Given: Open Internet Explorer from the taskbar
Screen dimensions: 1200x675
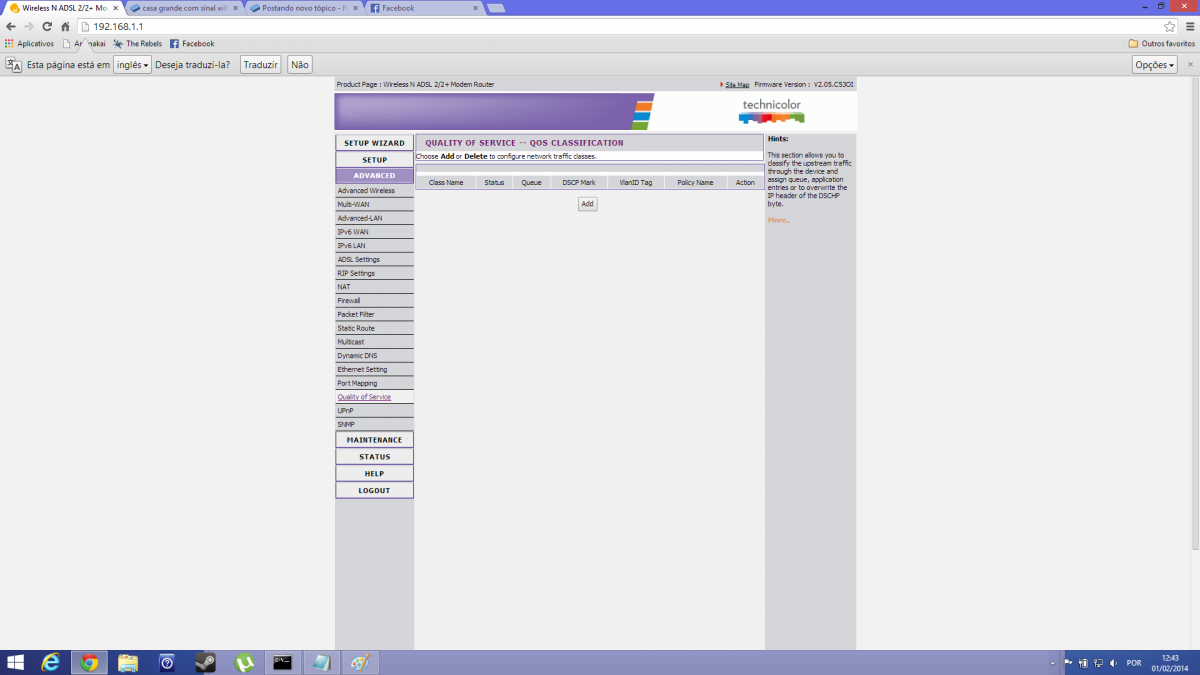Looking at the screenshot, I should tap(50, 662).
